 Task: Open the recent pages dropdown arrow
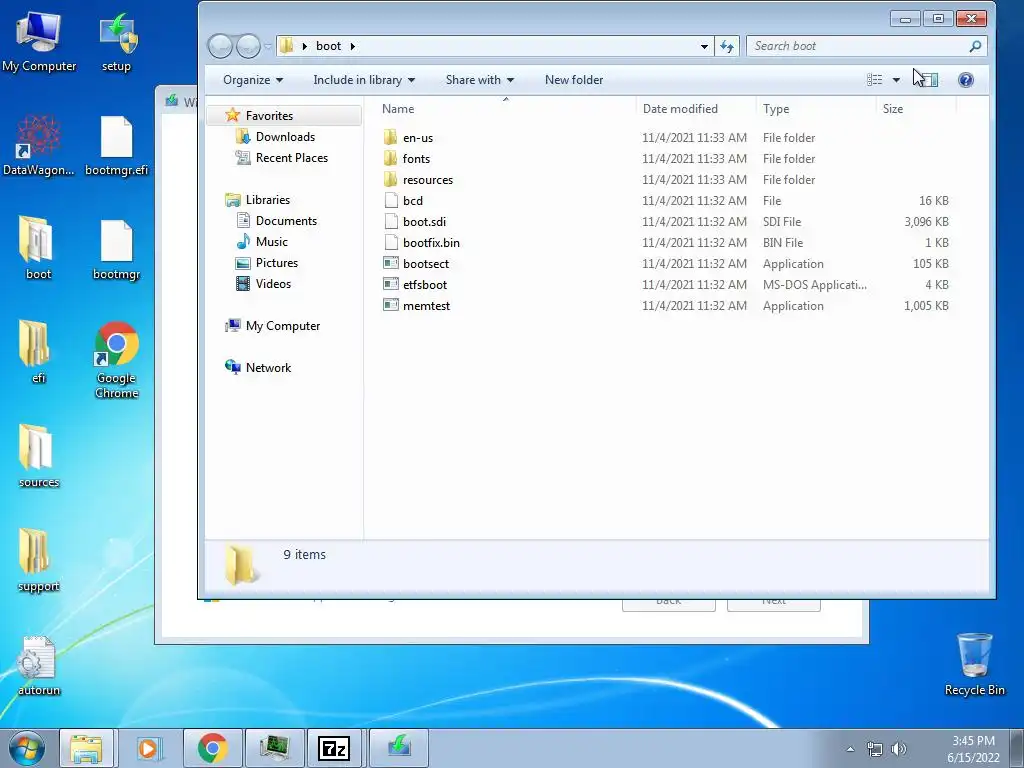click(267, 46)
